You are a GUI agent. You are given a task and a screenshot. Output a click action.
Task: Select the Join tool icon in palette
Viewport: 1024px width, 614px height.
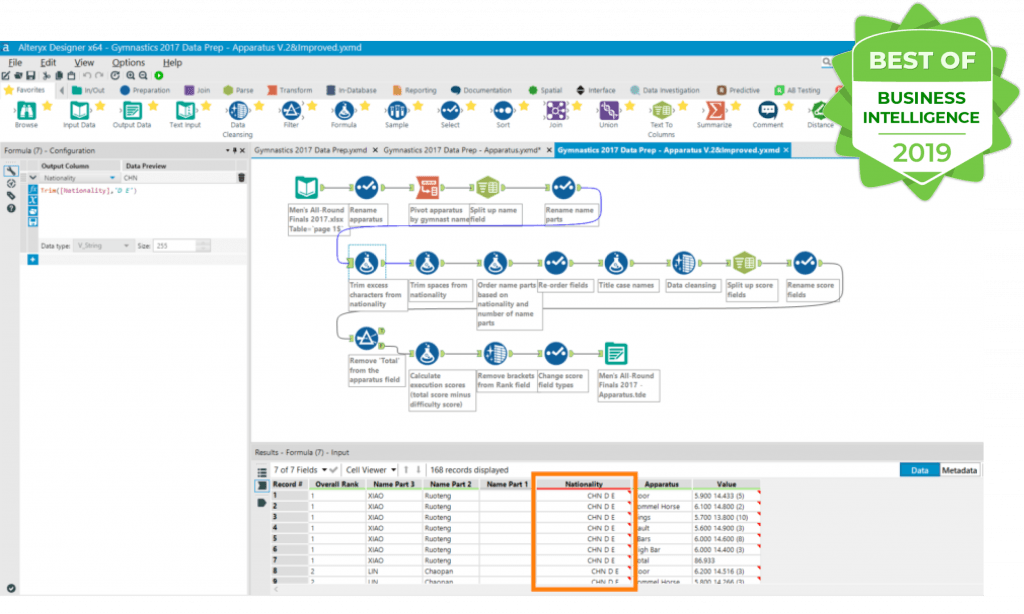[x=556, y=110]
